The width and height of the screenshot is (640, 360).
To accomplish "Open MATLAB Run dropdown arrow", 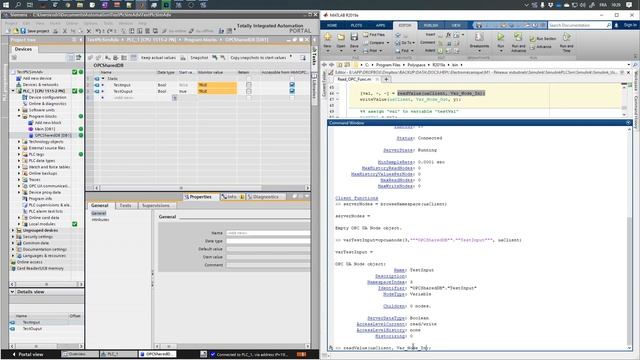I will pos(501,51).
